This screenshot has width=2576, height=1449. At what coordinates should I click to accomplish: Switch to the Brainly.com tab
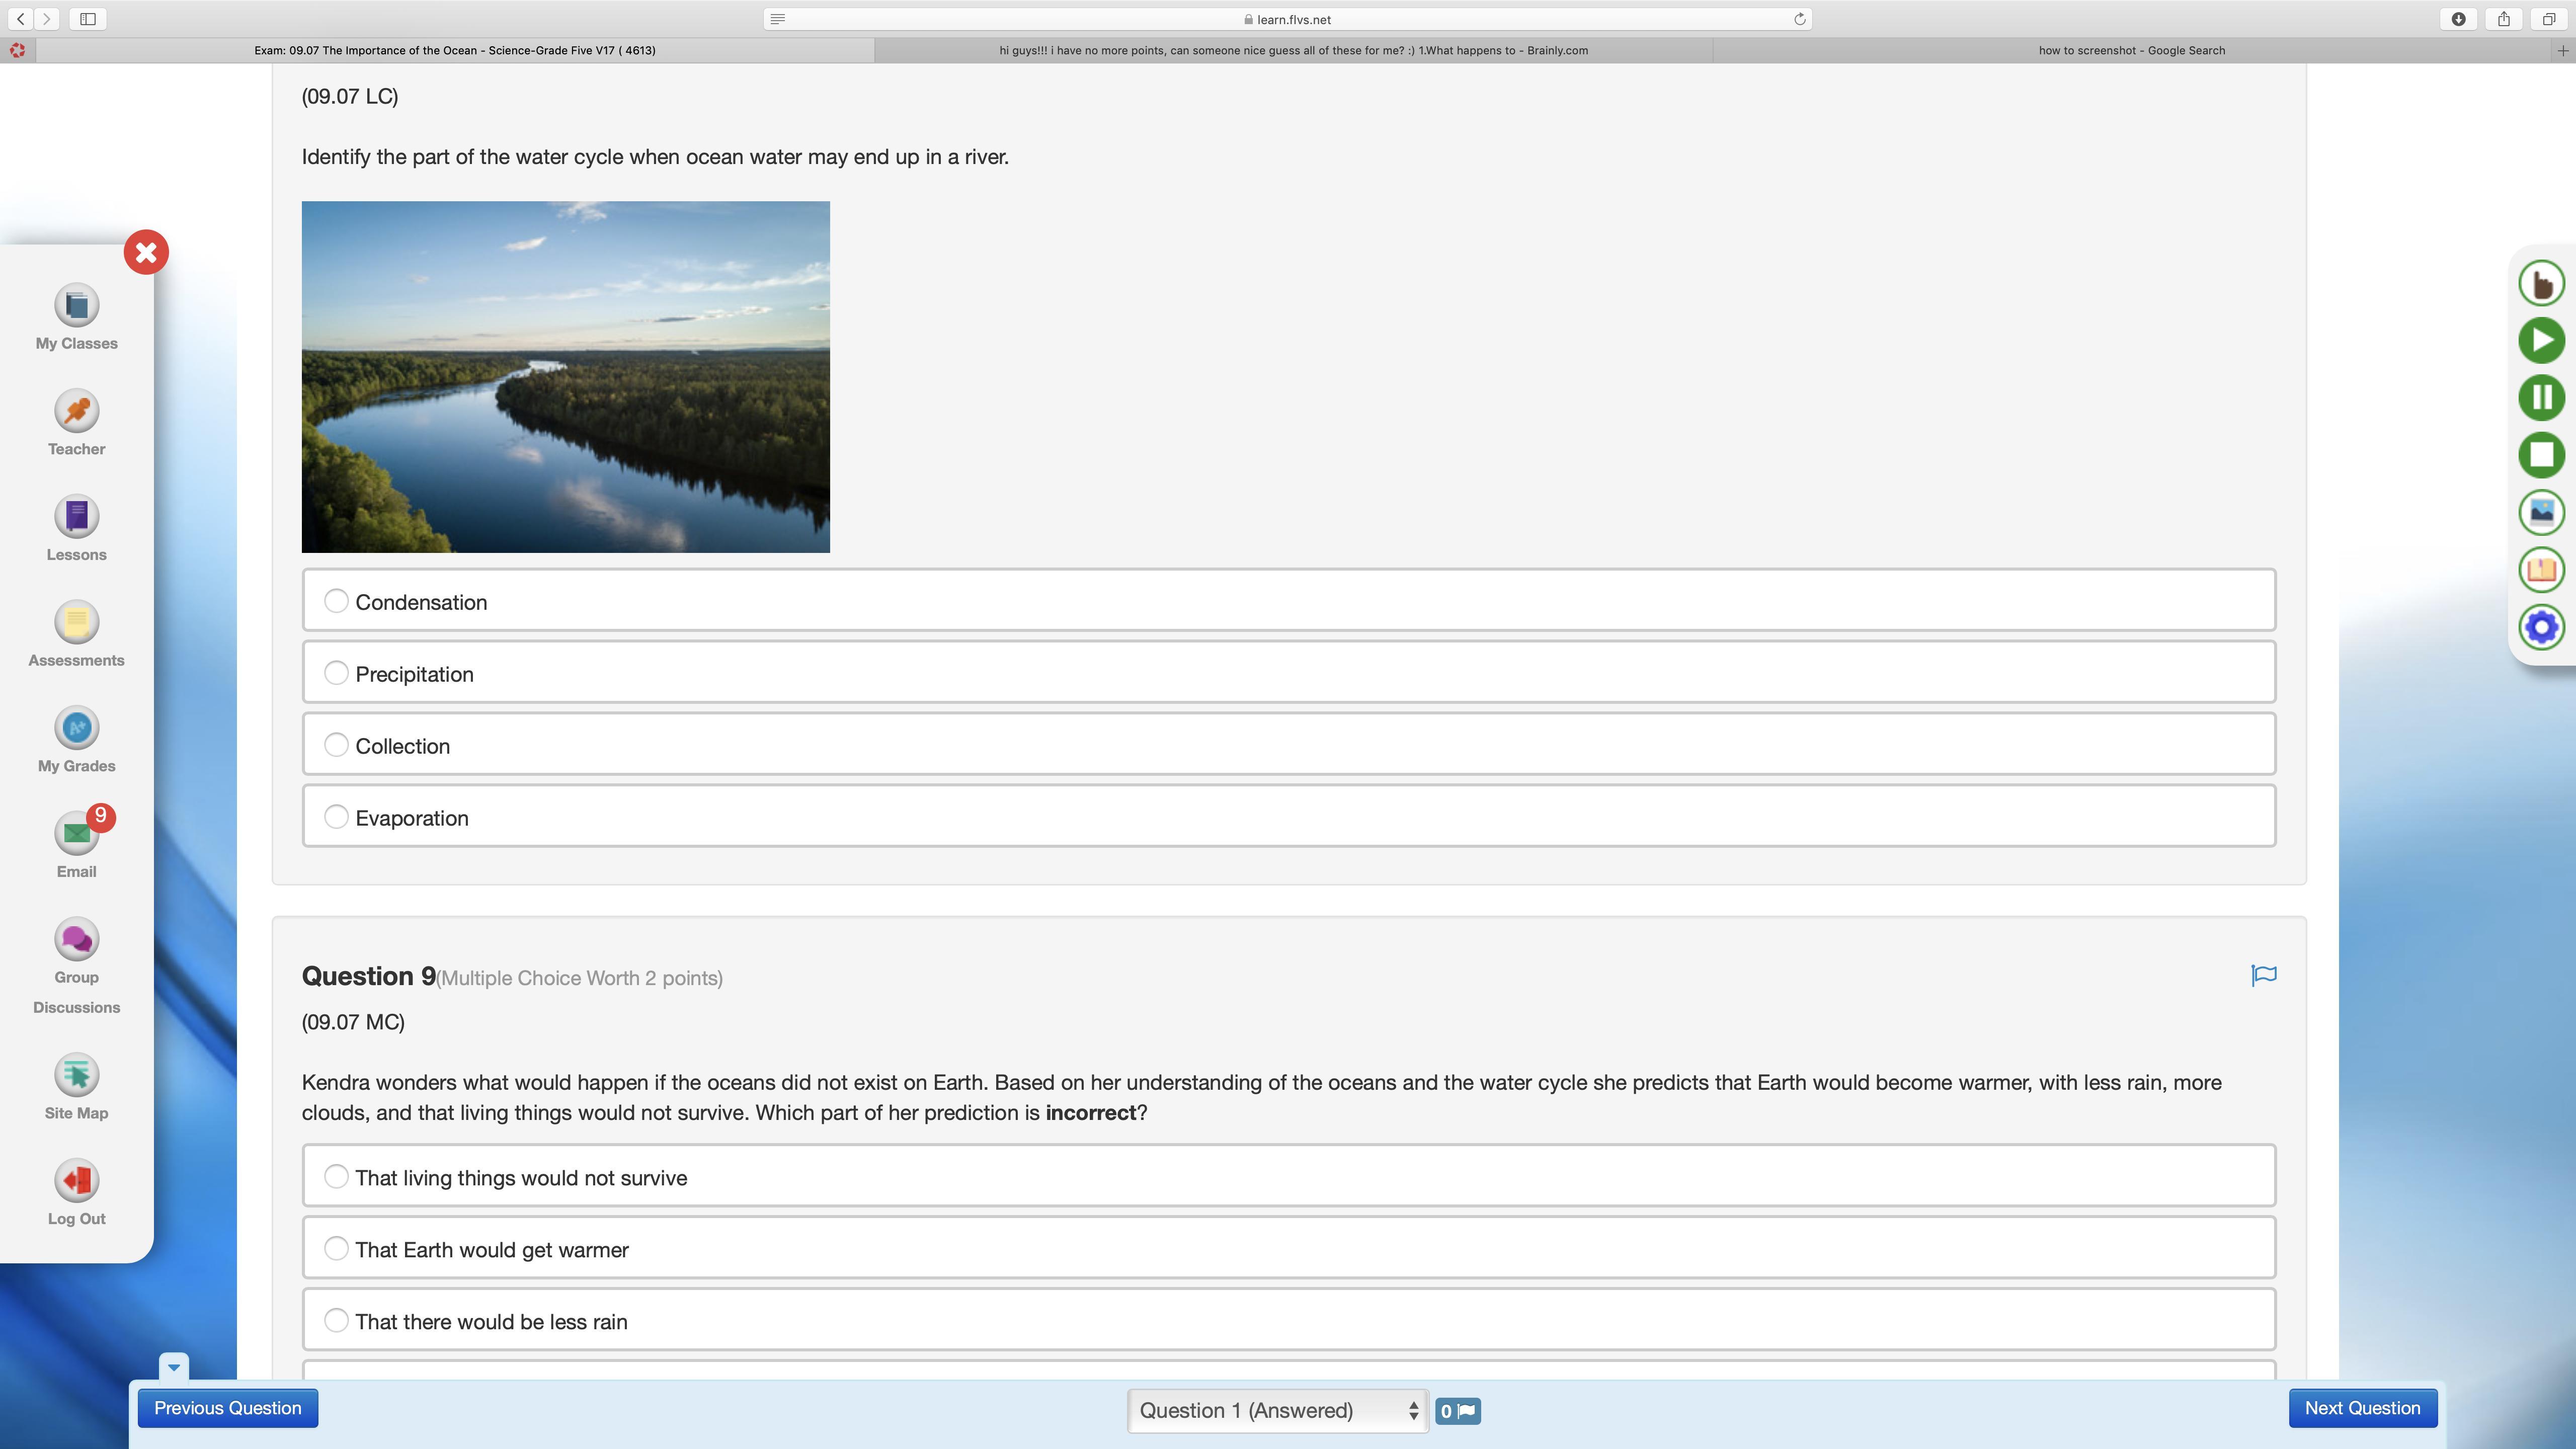pos(1293,50)
